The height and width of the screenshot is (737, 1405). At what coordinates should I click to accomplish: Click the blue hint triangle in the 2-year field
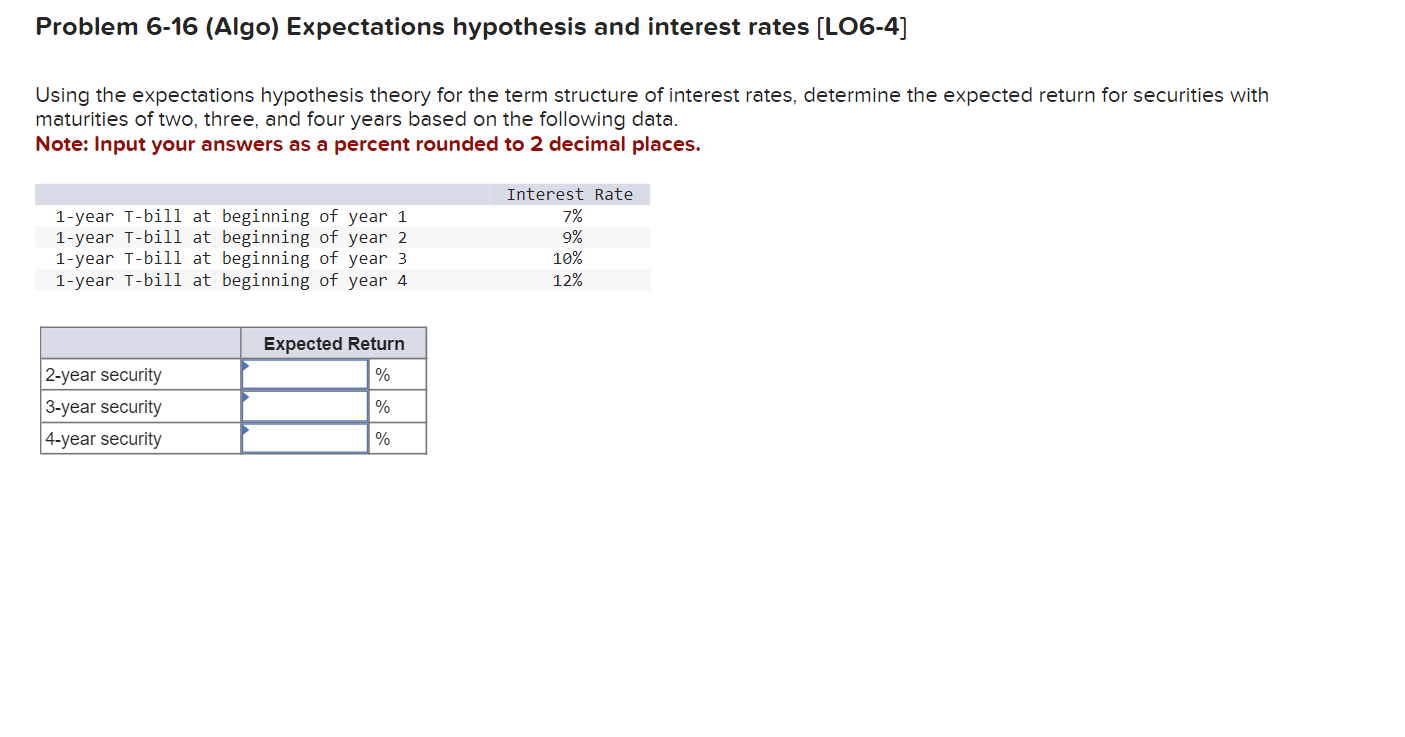coord(244,366)
